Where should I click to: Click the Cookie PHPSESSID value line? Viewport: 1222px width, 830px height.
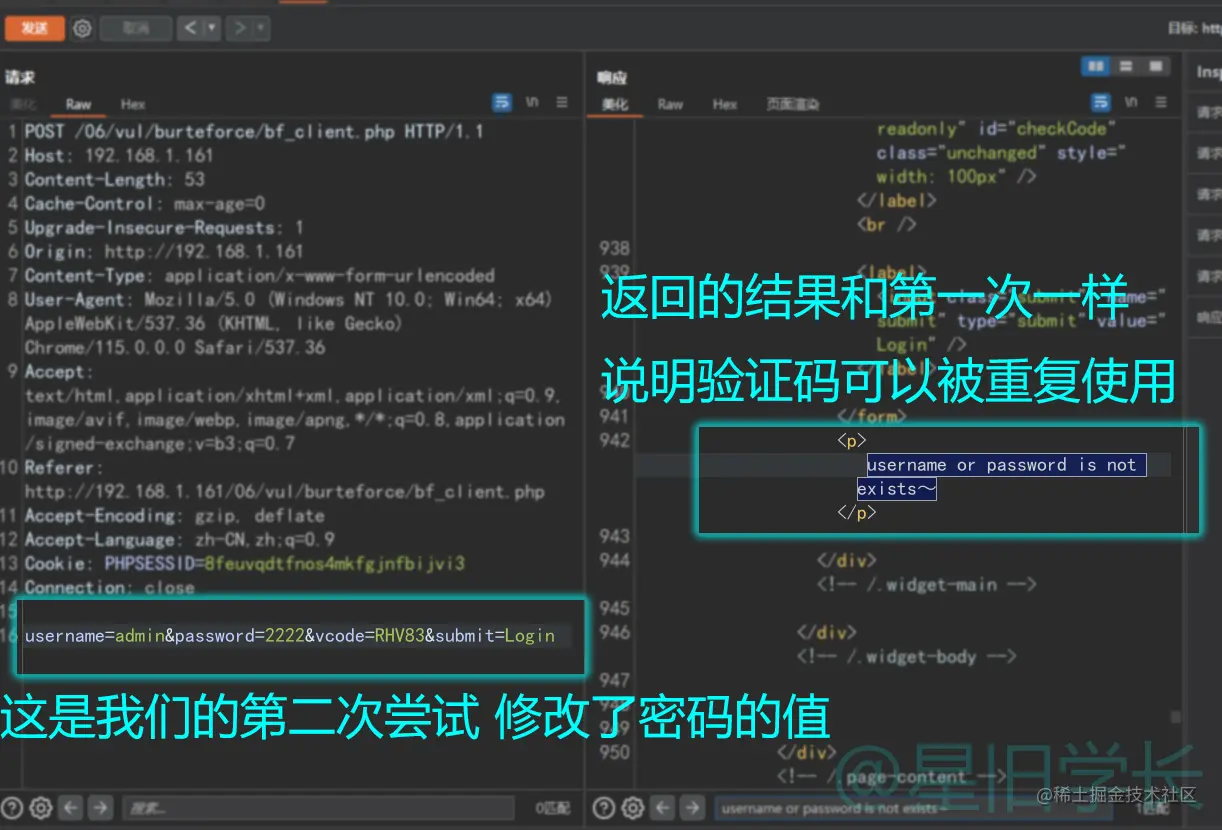[244, 563]
